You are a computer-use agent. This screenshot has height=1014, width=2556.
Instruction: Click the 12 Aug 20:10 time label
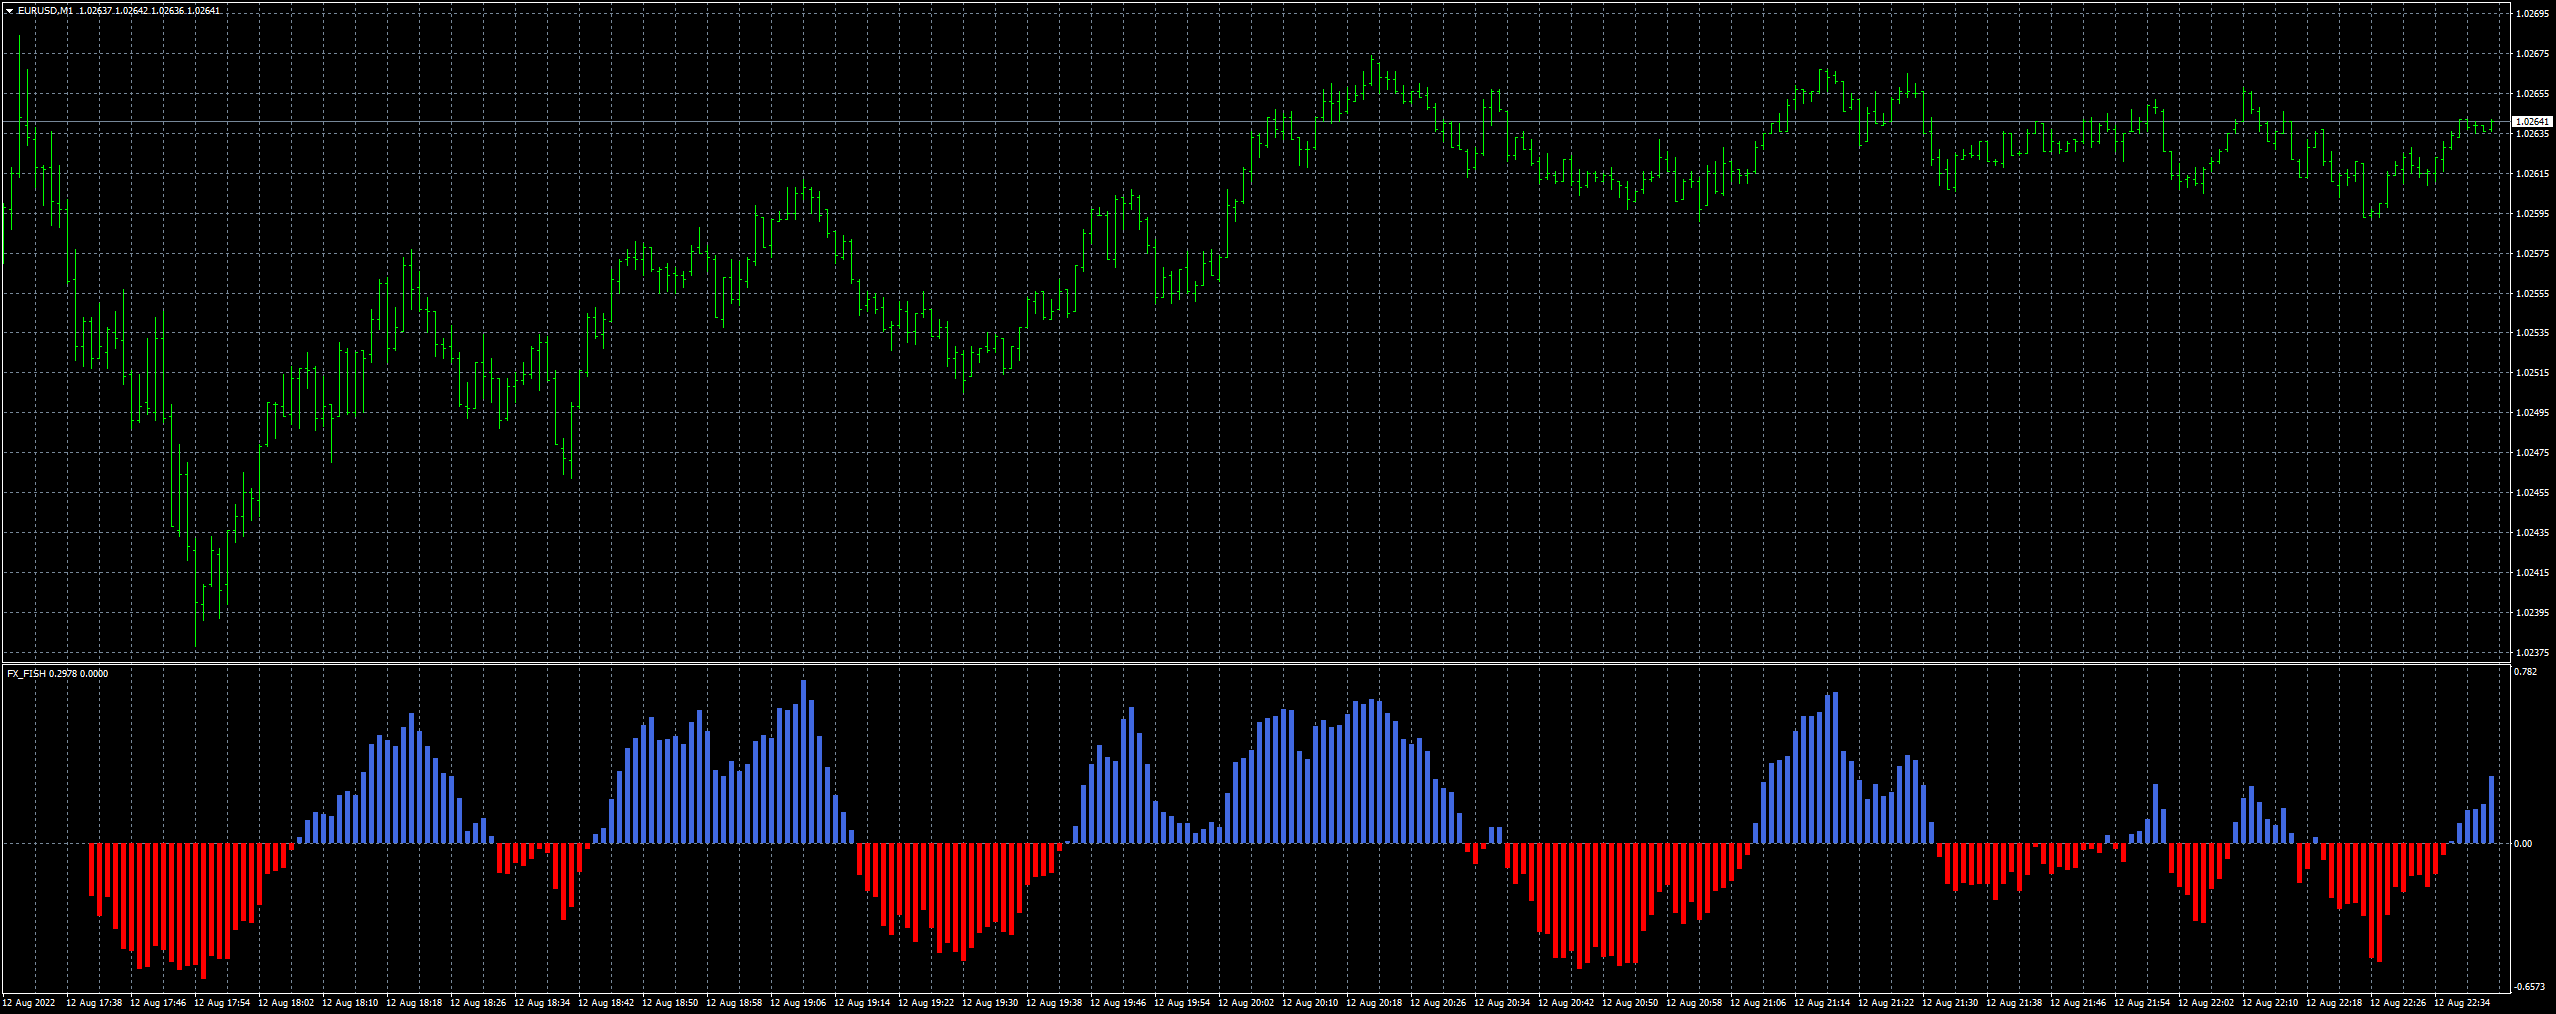1310,1003
